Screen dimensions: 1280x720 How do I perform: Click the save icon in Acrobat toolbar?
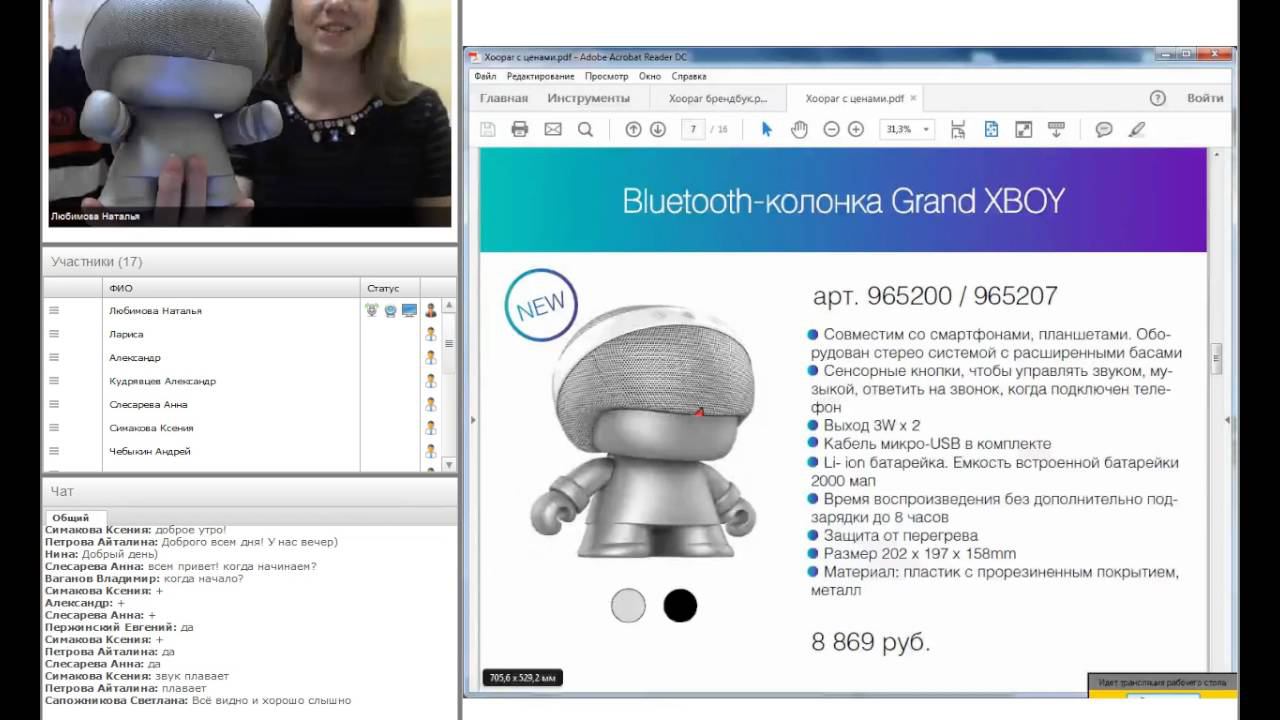click(x=488, y=129)
